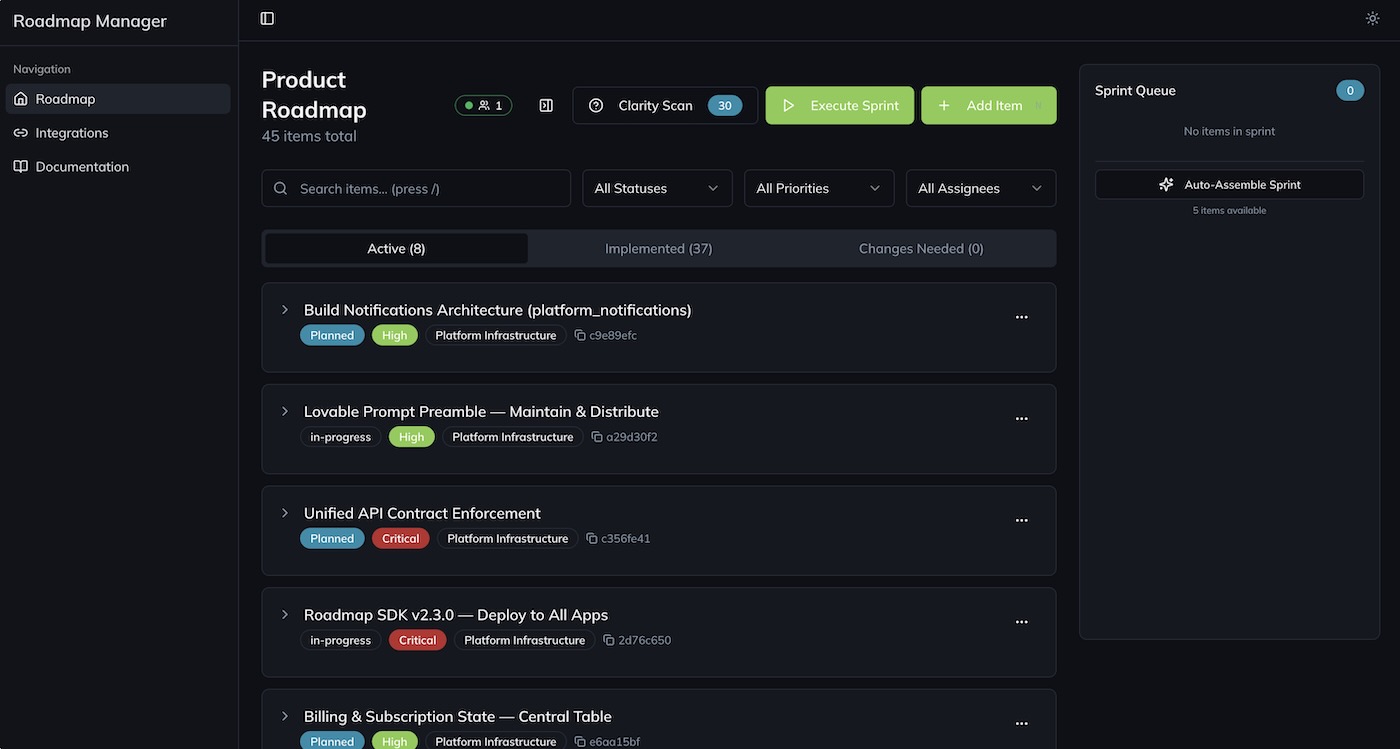Click in-progress badge on Lovable Prompt Preamble

pos(341,437)
